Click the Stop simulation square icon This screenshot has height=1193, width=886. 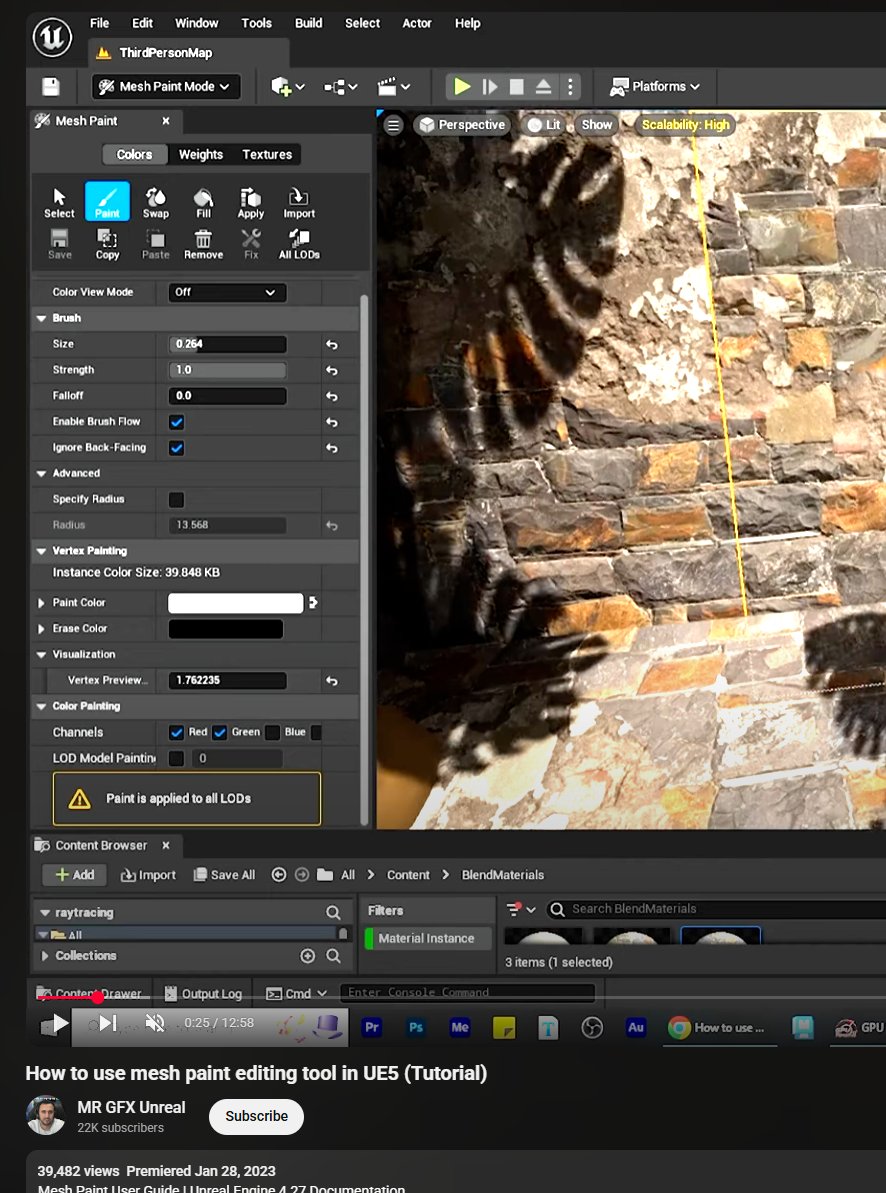516,87
